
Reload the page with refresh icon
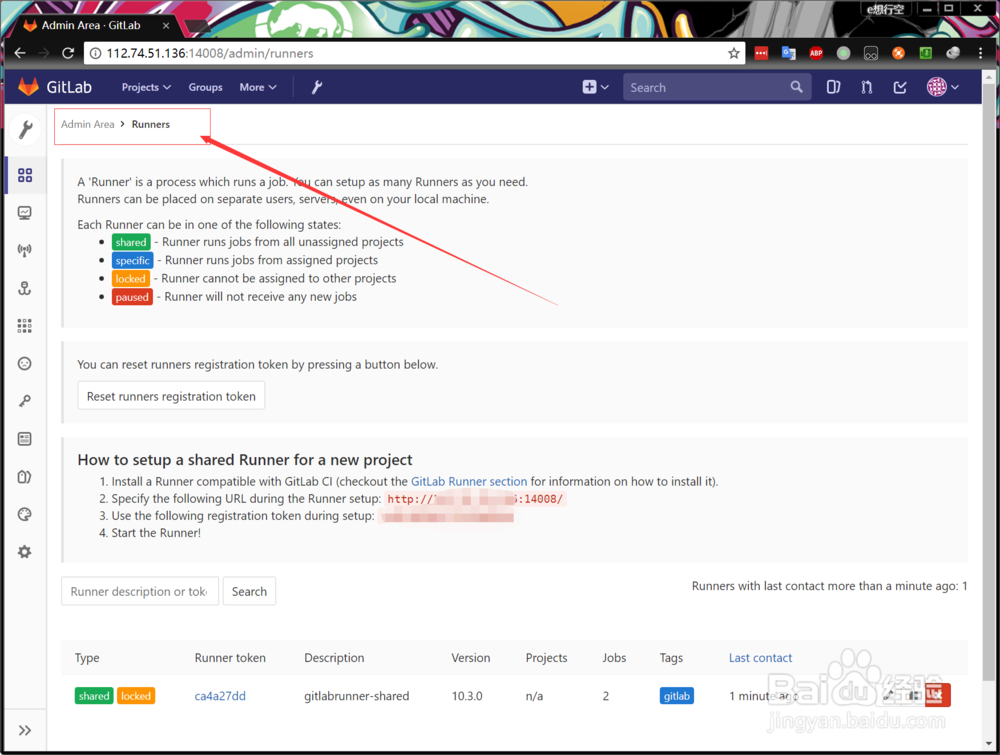tap(68, 53)
